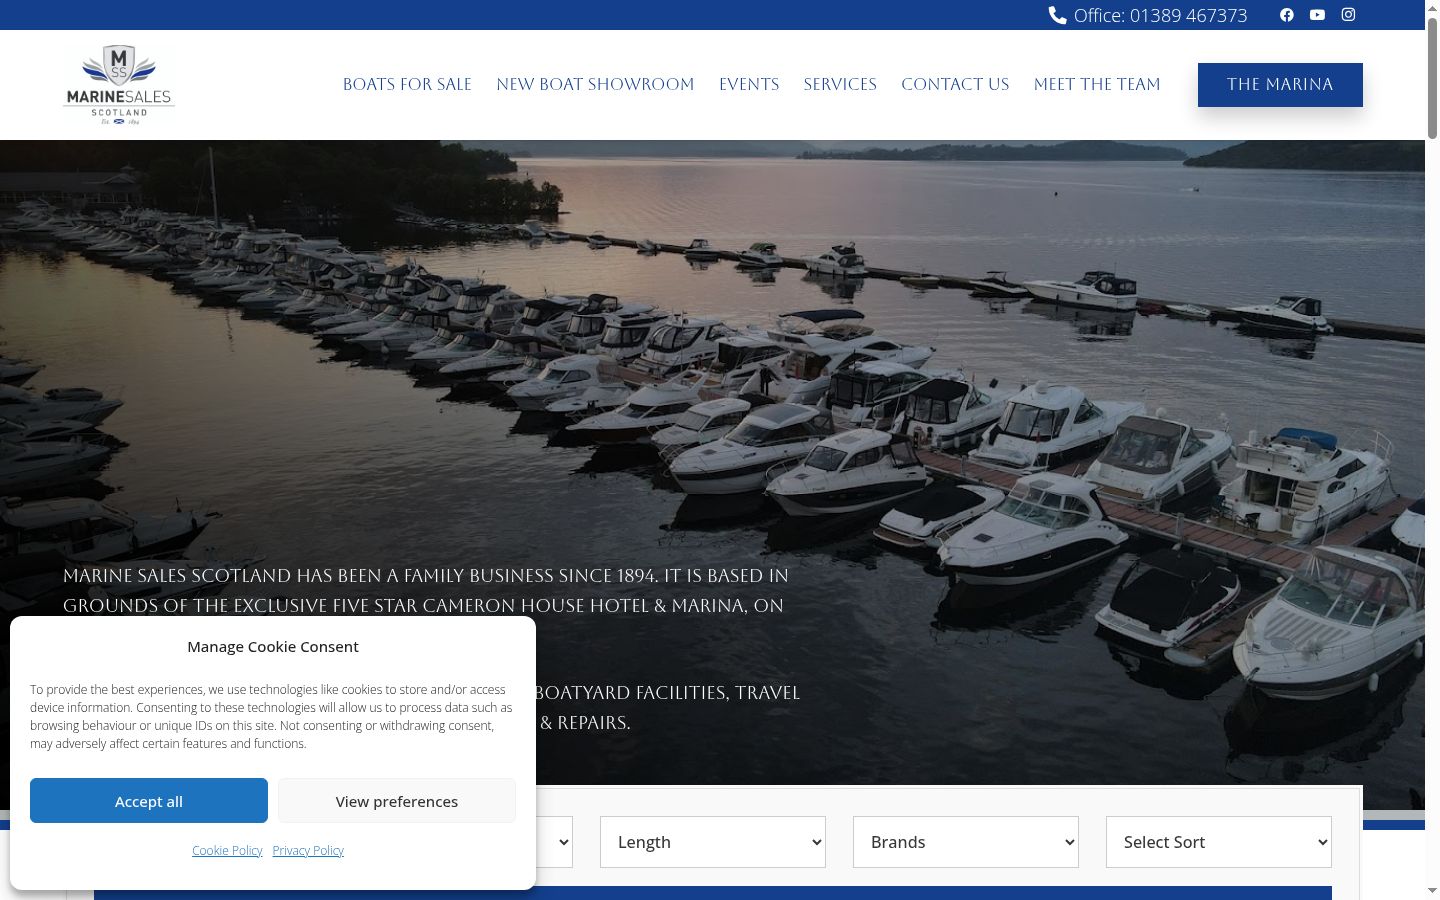Click the hero text about family business since 1894
Image resolution: width=1440 pixels, height=900 pixels.
tap(426, 590)
